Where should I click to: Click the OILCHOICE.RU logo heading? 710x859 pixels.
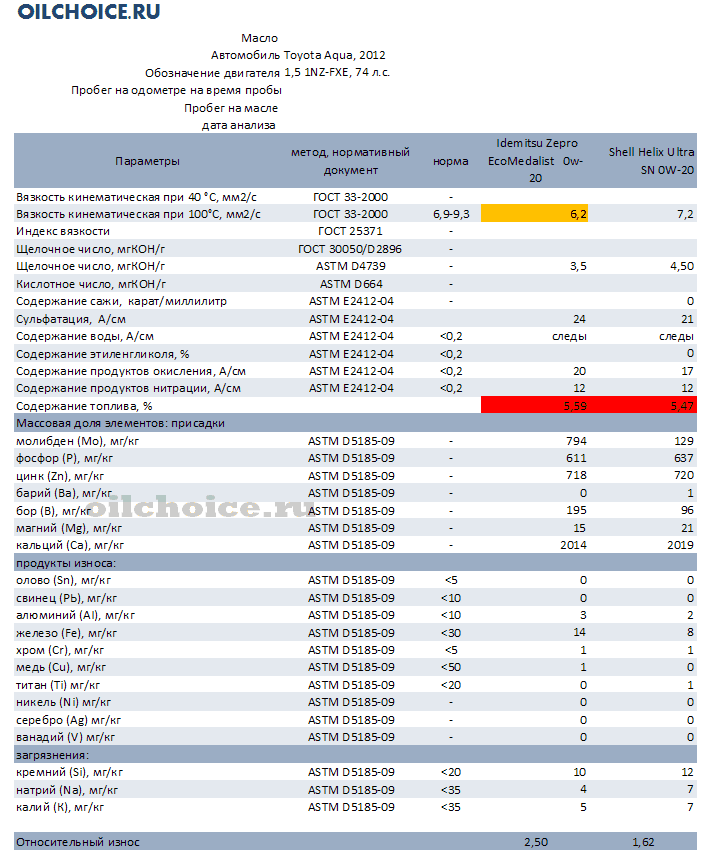89,12
